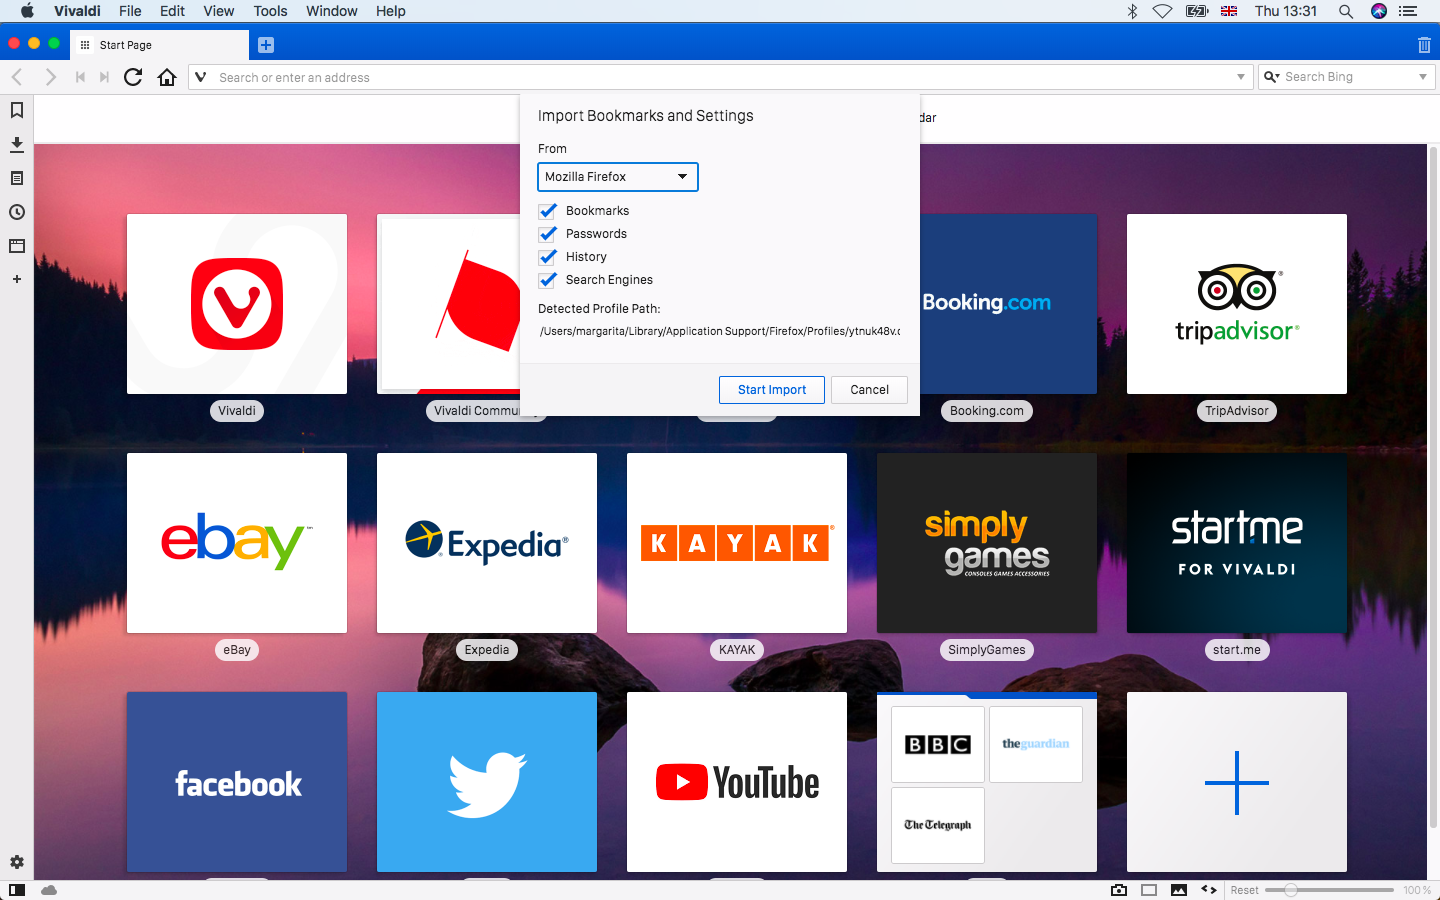Click the detected profile path field

click(x=720, y=331)
